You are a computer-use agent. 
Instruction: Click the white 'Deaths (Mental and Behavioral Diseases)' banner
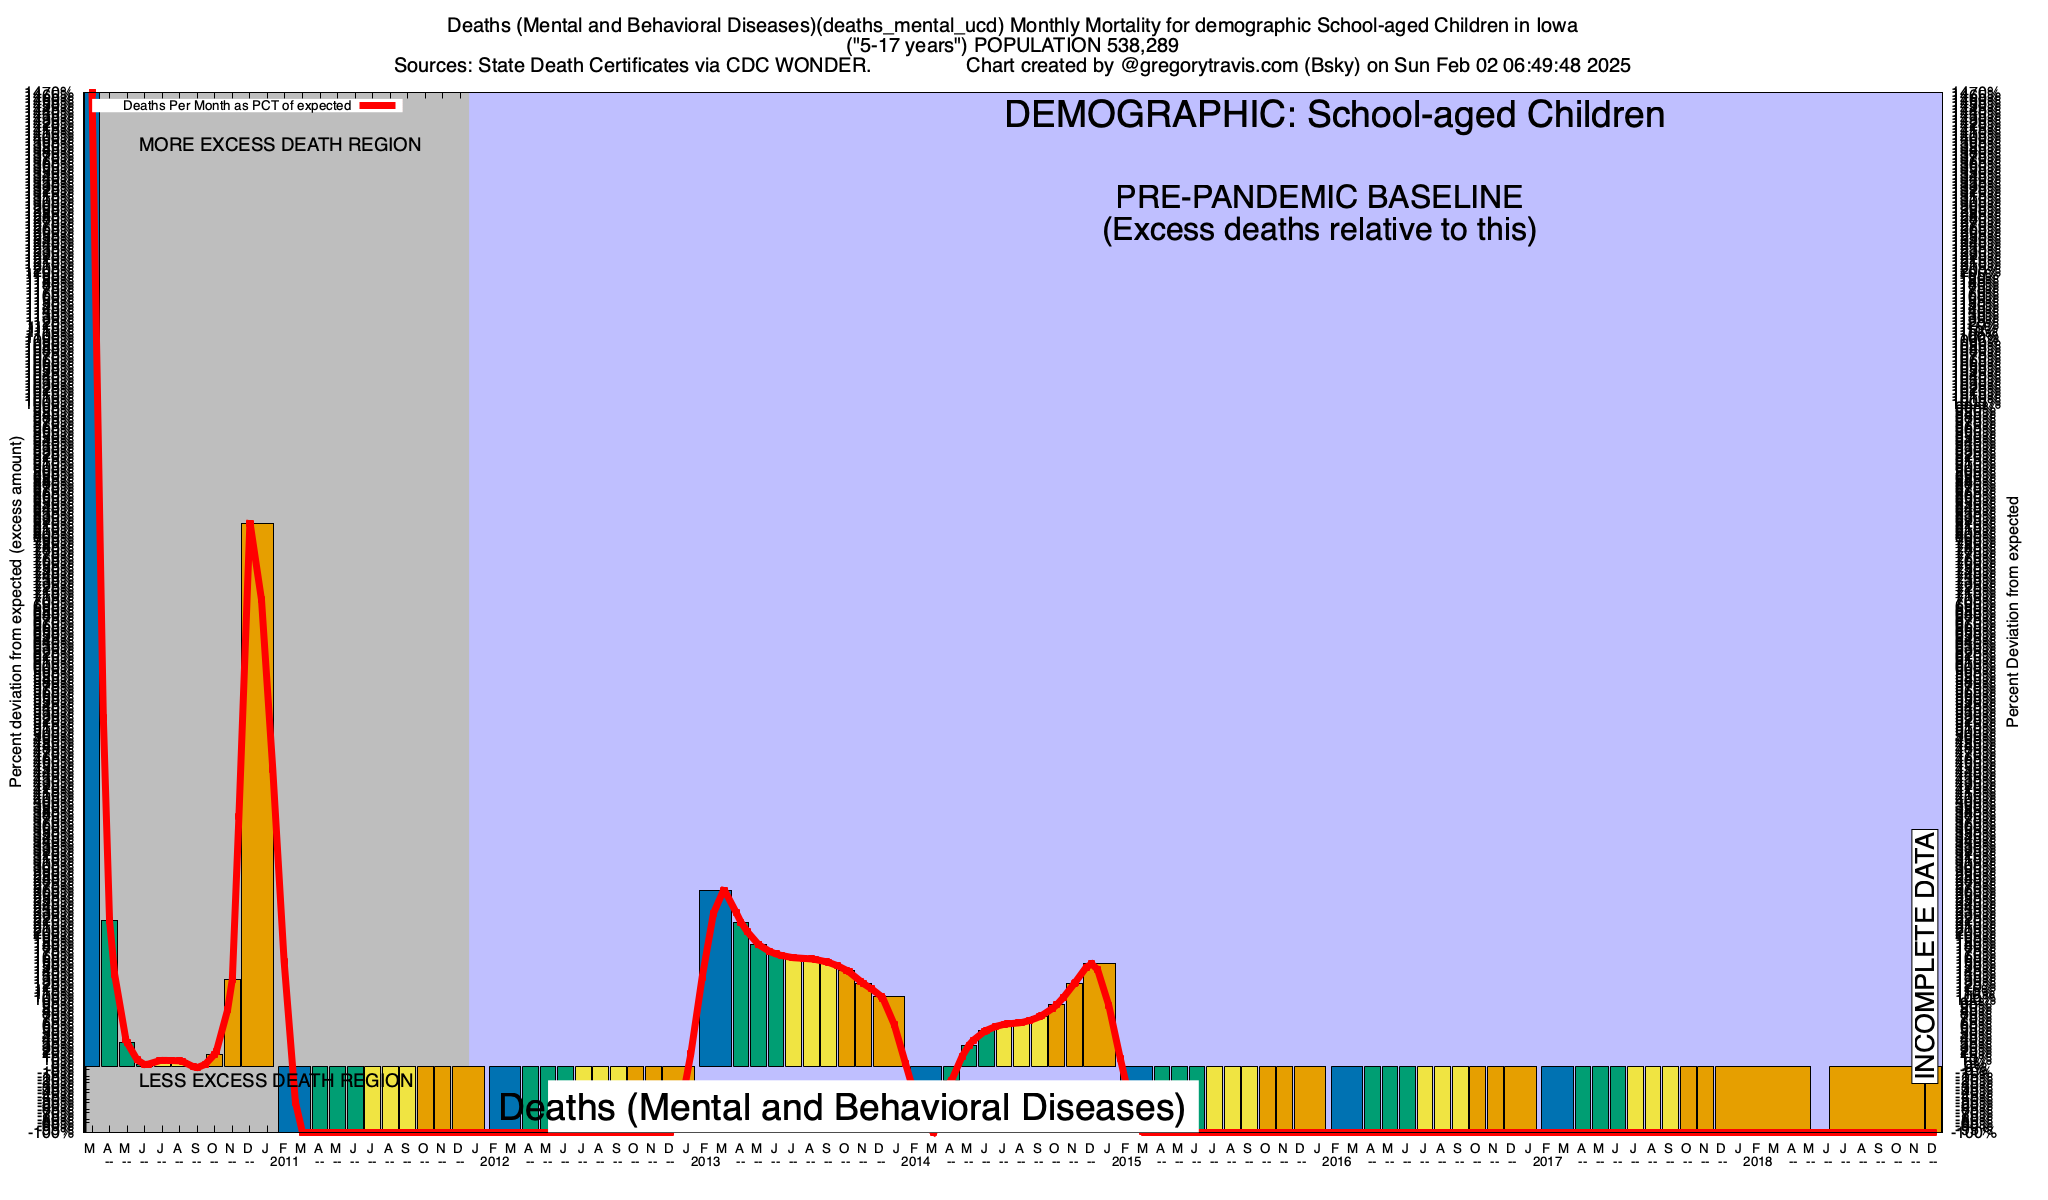click(841, 1108)
